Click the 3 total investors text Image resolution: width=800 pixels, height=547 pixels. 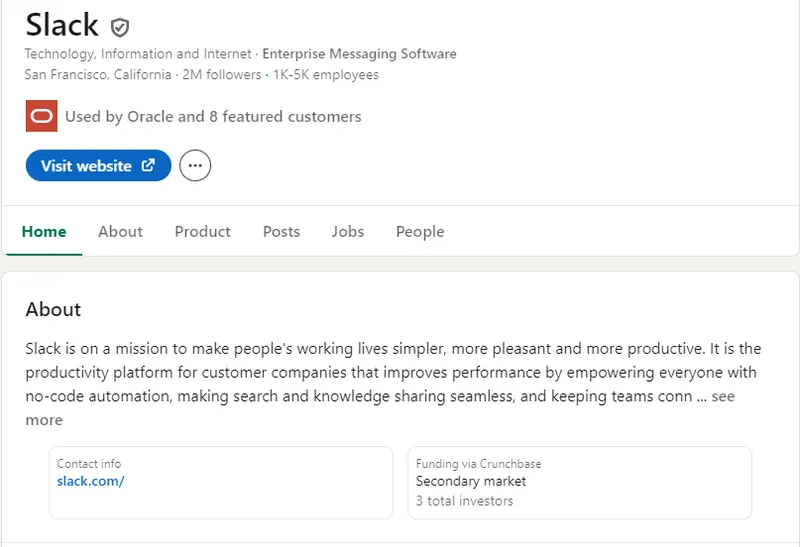[x=464, y=501]
